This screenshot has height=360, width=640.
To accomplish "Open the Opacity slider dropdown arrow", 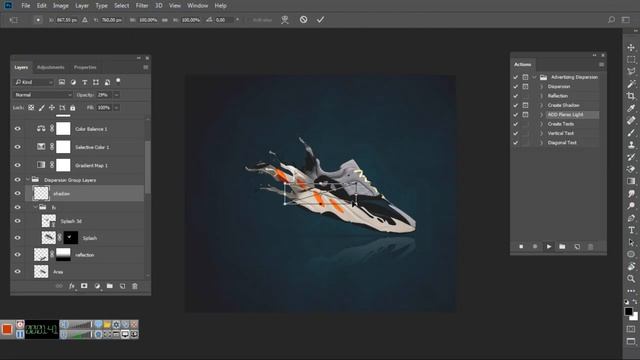I will 116,95.
